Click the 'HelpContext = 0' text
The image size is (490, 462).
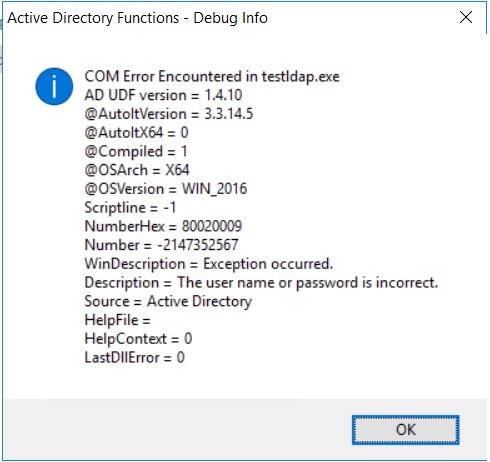[138, 339]
